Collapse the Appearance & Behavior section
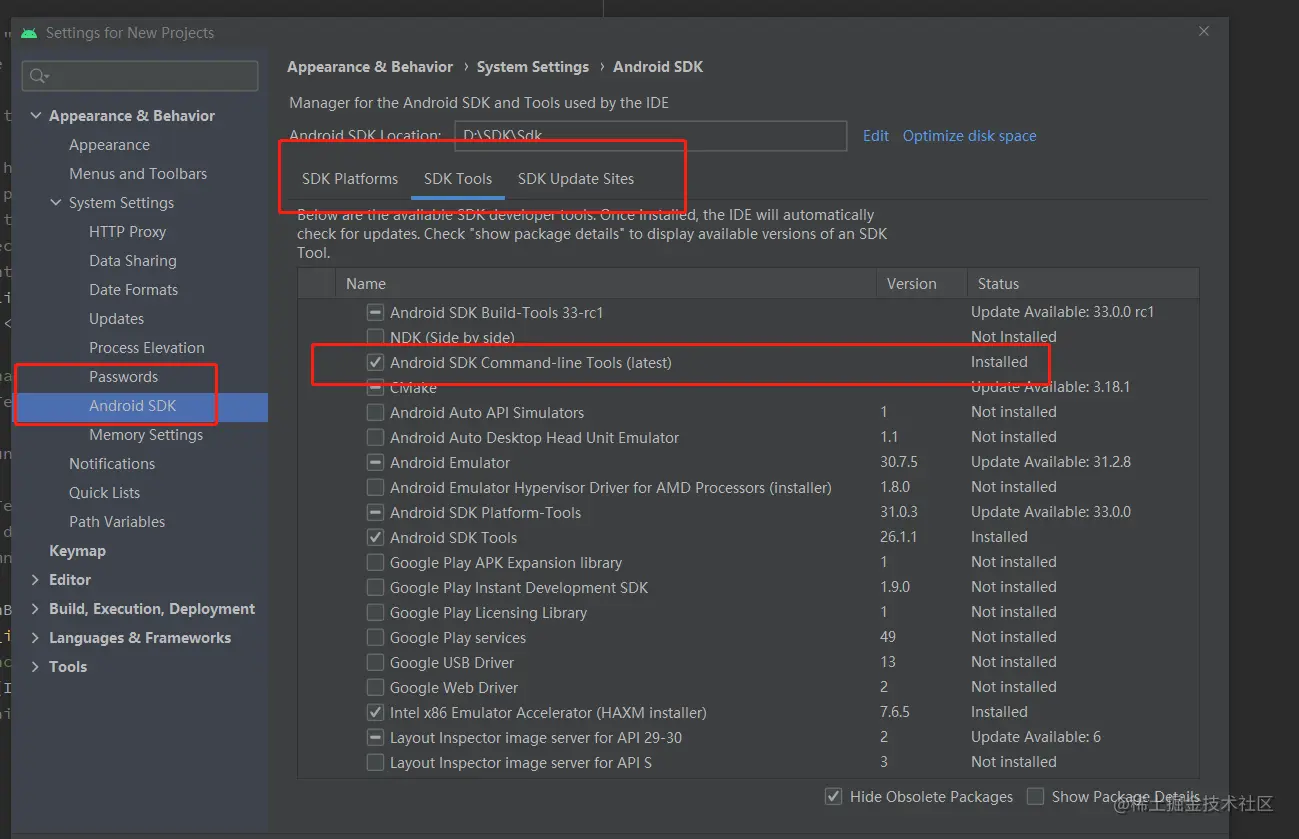Screen dimensions: 1299x839 pos(36,116)
